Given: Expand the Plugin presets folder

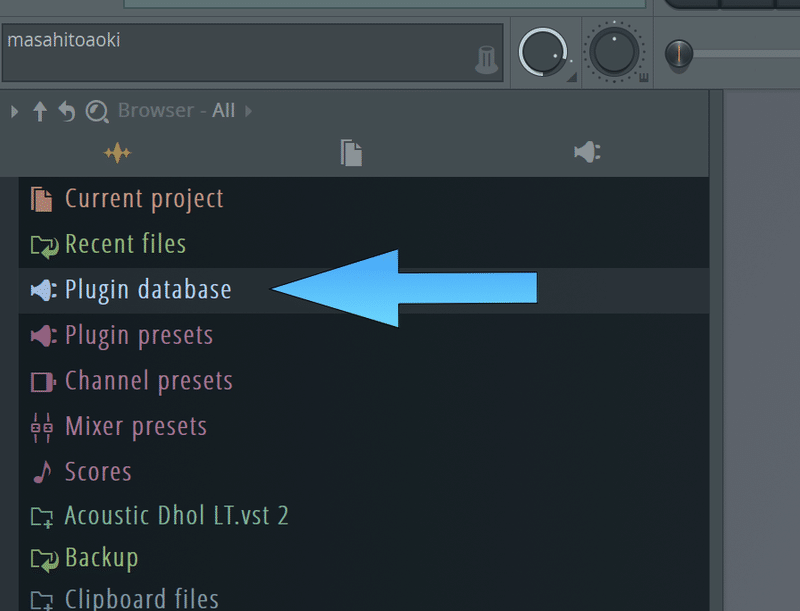Looking at the screenshot, I should point(364,336).
